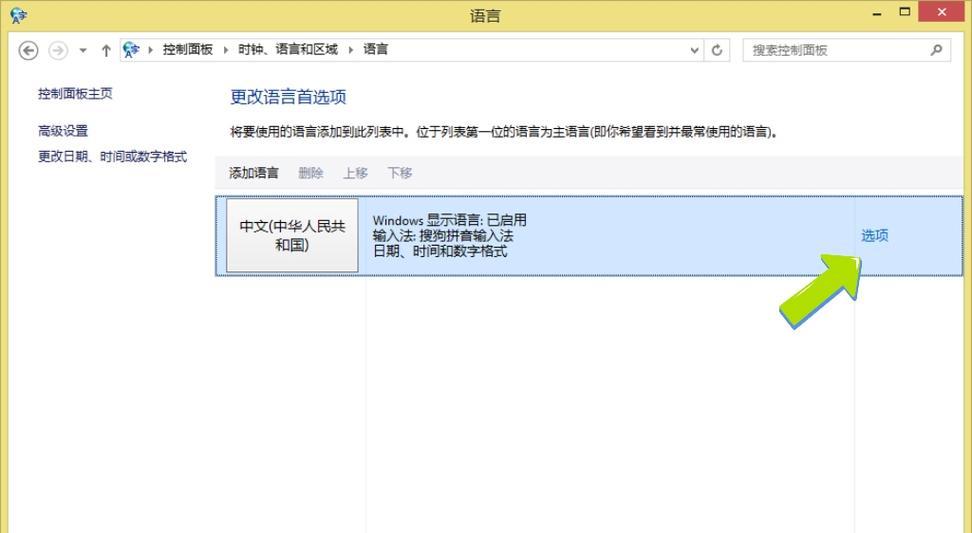This screenshot has width=972, height=533.
Task: Open the recent locations dropdown arrow
Action: pos(82,51)
